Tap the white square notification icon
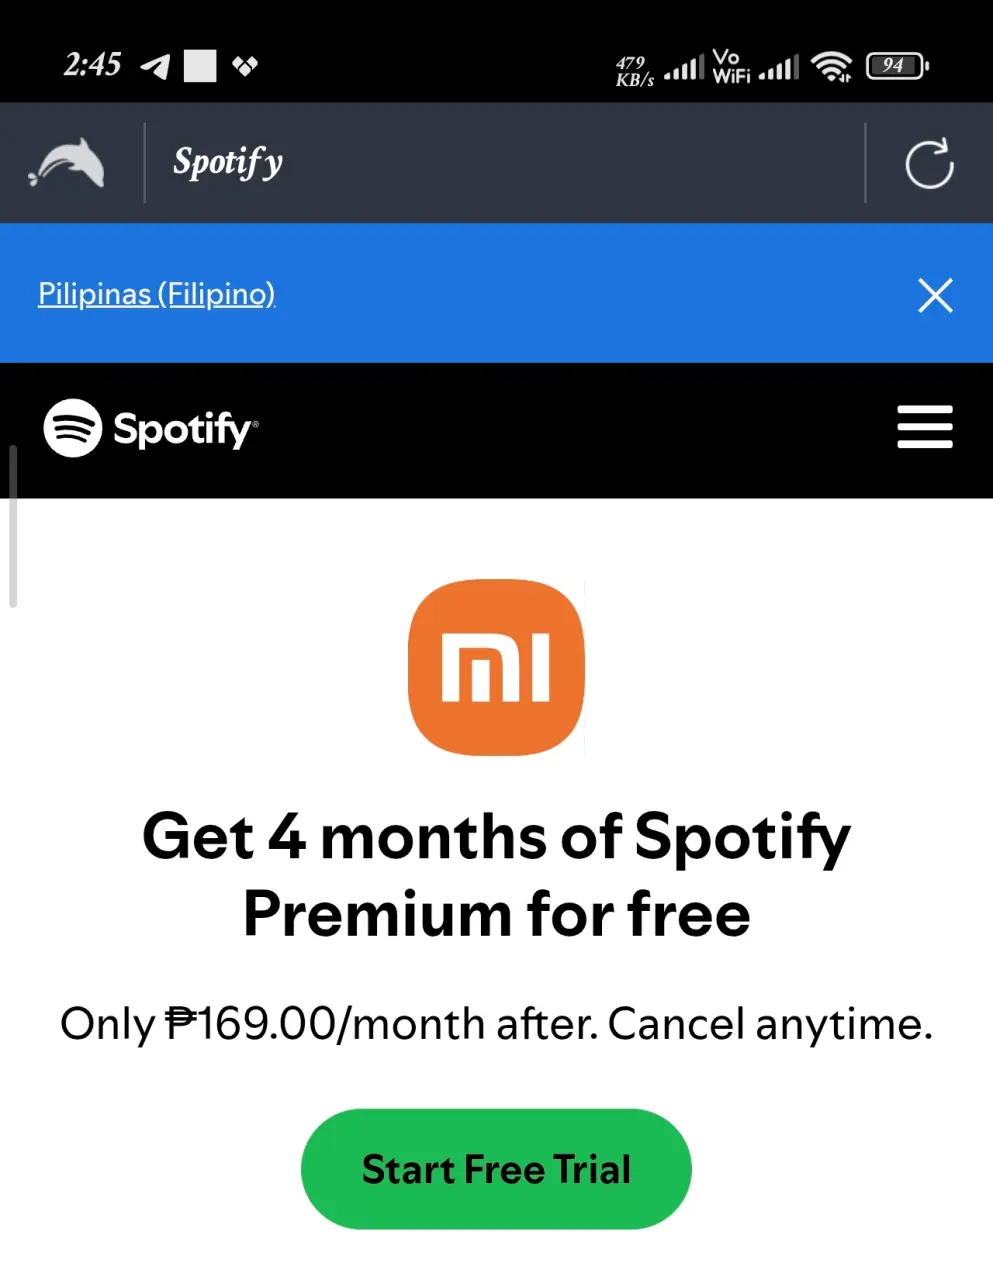Image resolution: width=993 pixels, height=1280 pixels. click(200, 66)
